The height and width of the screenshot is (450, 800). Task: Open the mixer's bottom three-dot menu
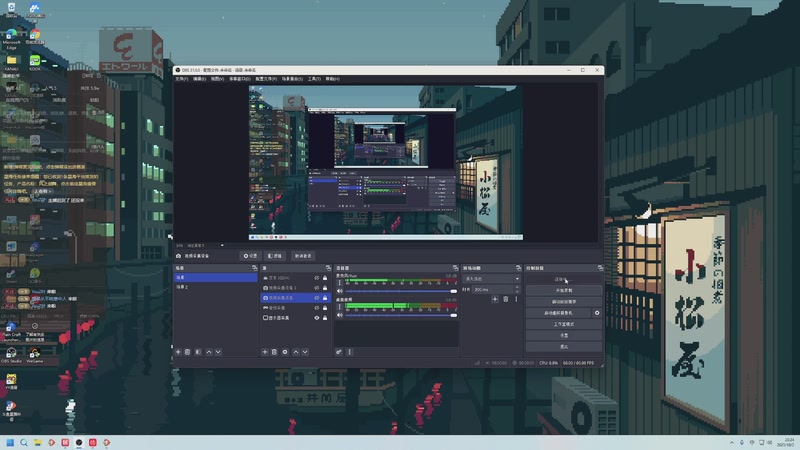click(349, 352)
